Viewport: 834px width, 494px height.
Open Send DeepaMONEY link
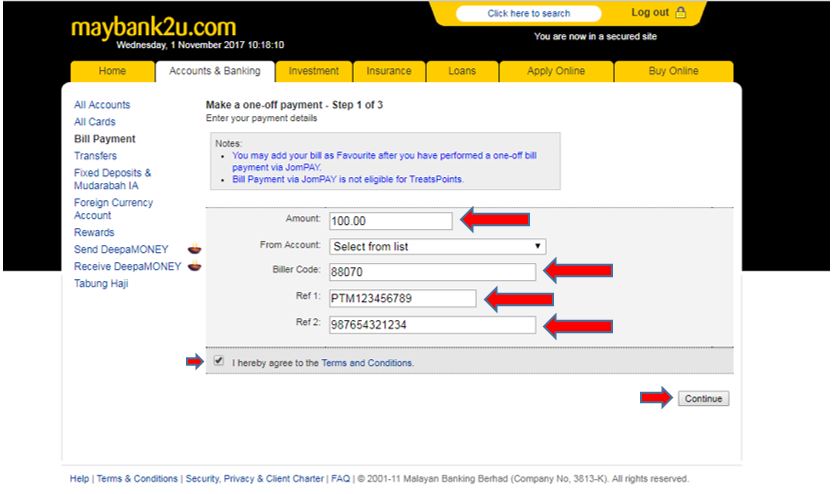point(121,249)
